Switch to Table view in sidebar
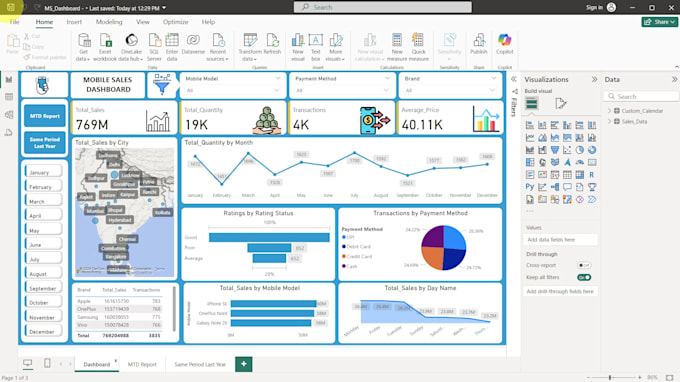The image size is (680, 382). pos(9,97)
